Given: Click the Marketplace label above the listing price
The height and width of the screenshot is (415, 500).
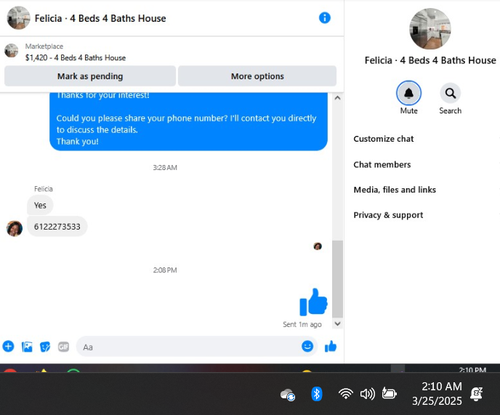Looking at the screenshot, I should (x=44, y=46).
